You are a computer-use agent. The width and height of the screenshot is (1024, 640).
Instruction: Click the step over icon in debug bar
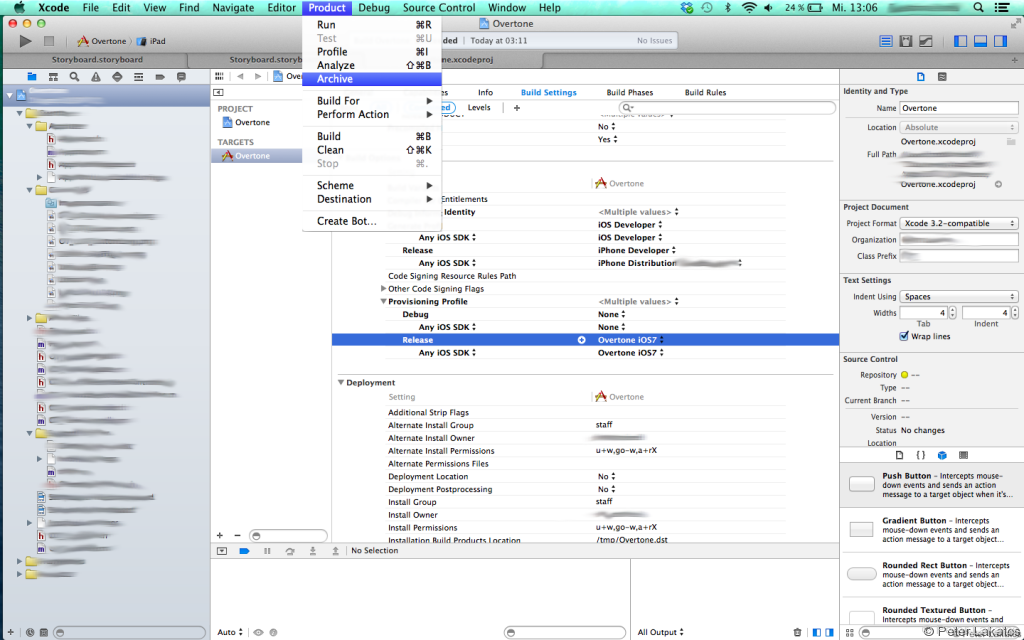pyautogui.click(x=290, y=551)
